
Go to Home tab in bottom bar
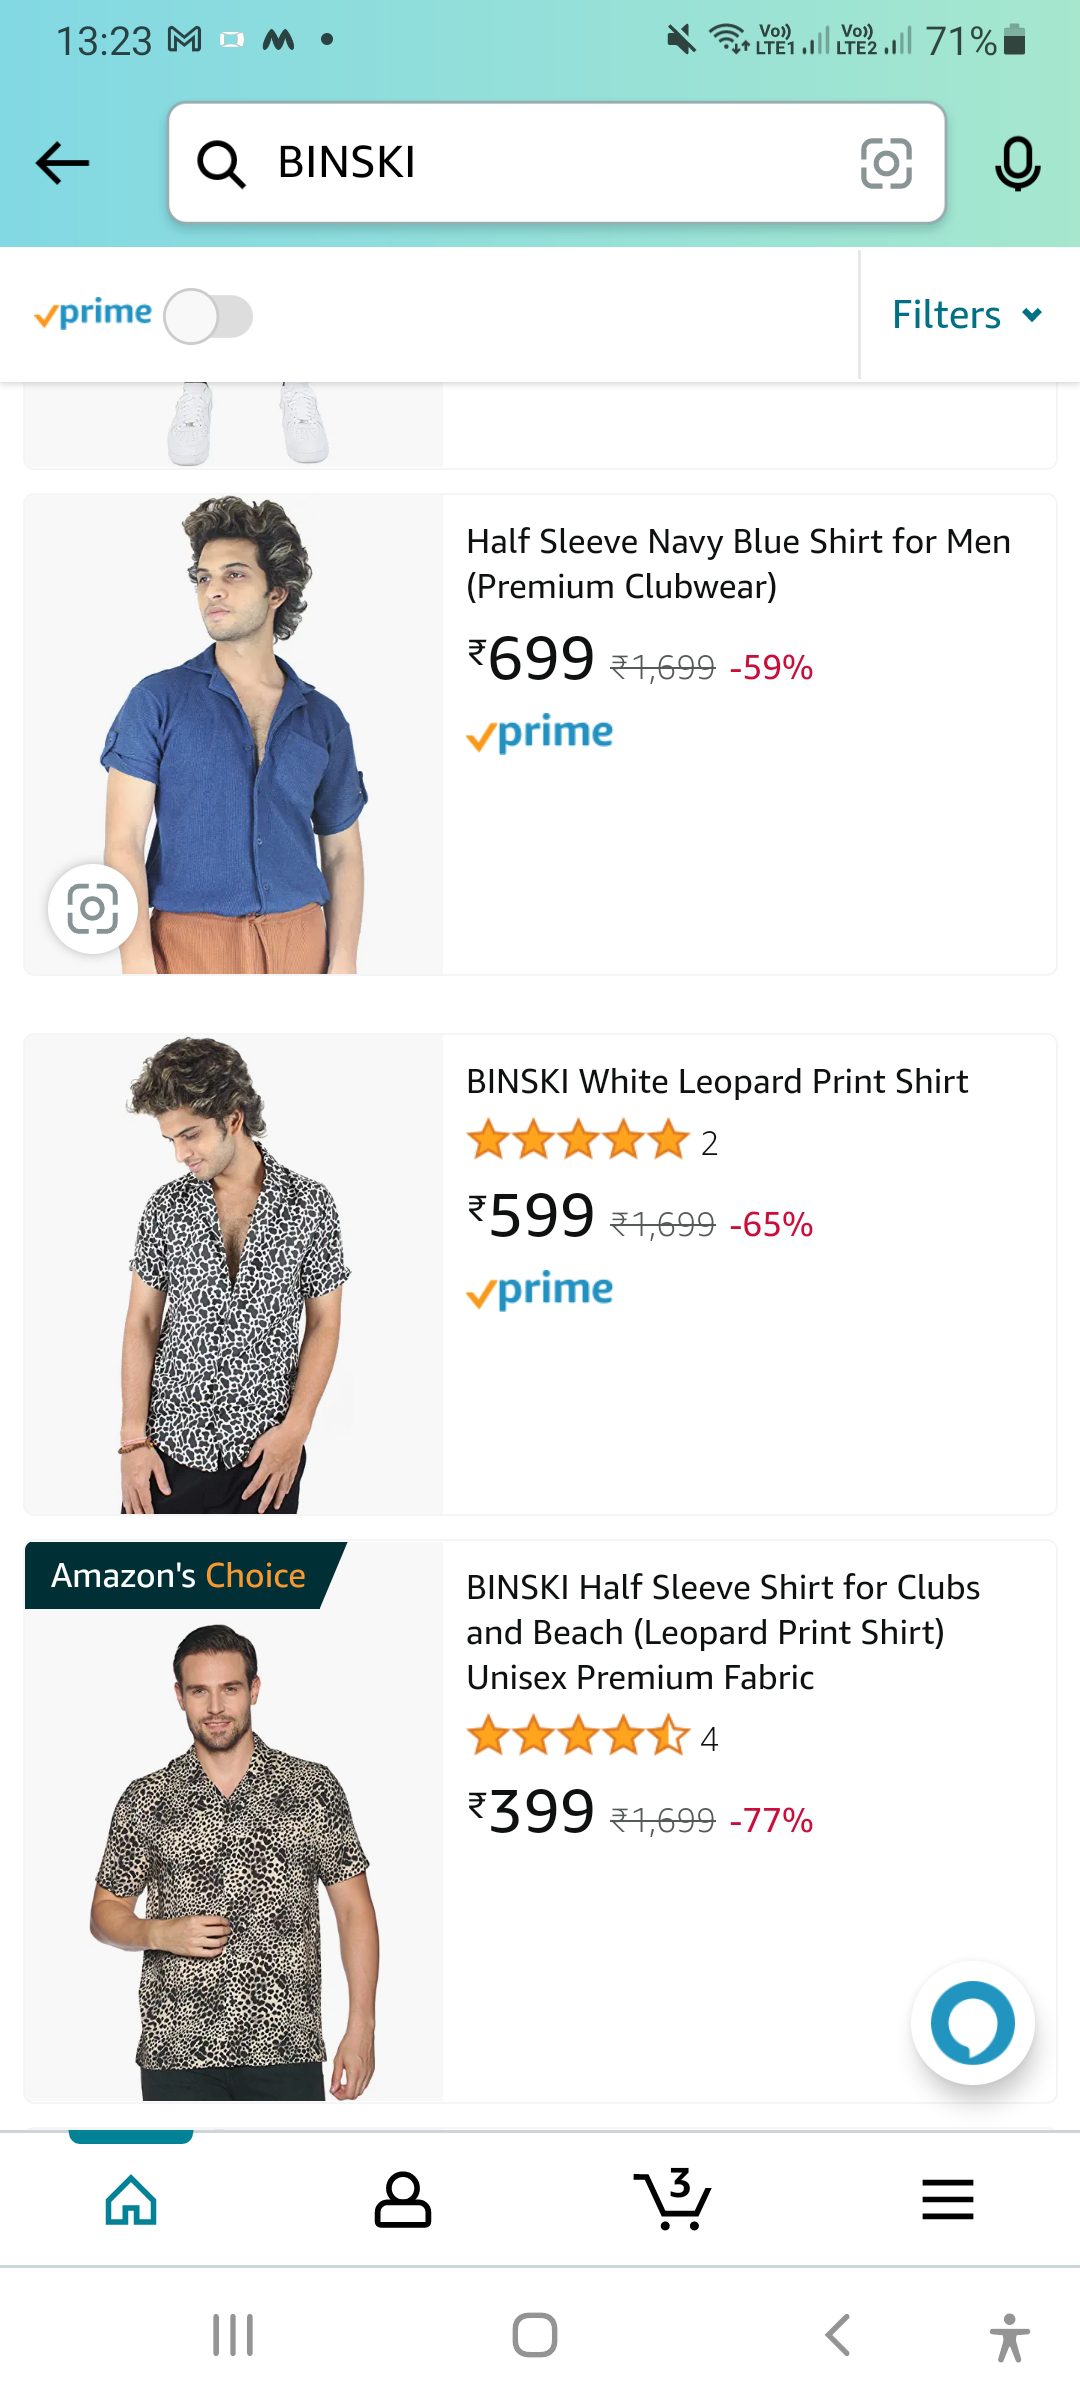(131, 2200)
